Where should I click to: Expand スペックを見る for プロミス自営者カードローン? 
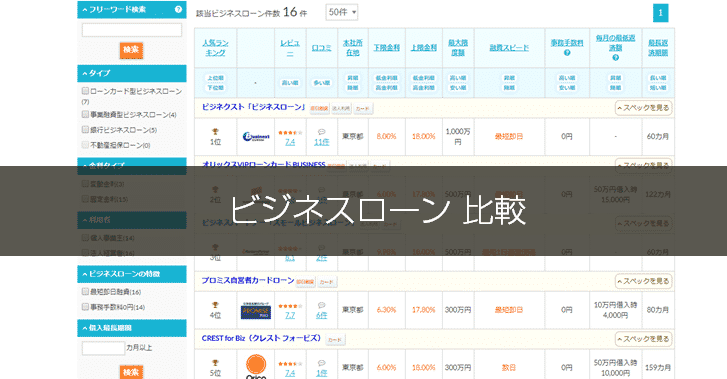click(644, 282)
